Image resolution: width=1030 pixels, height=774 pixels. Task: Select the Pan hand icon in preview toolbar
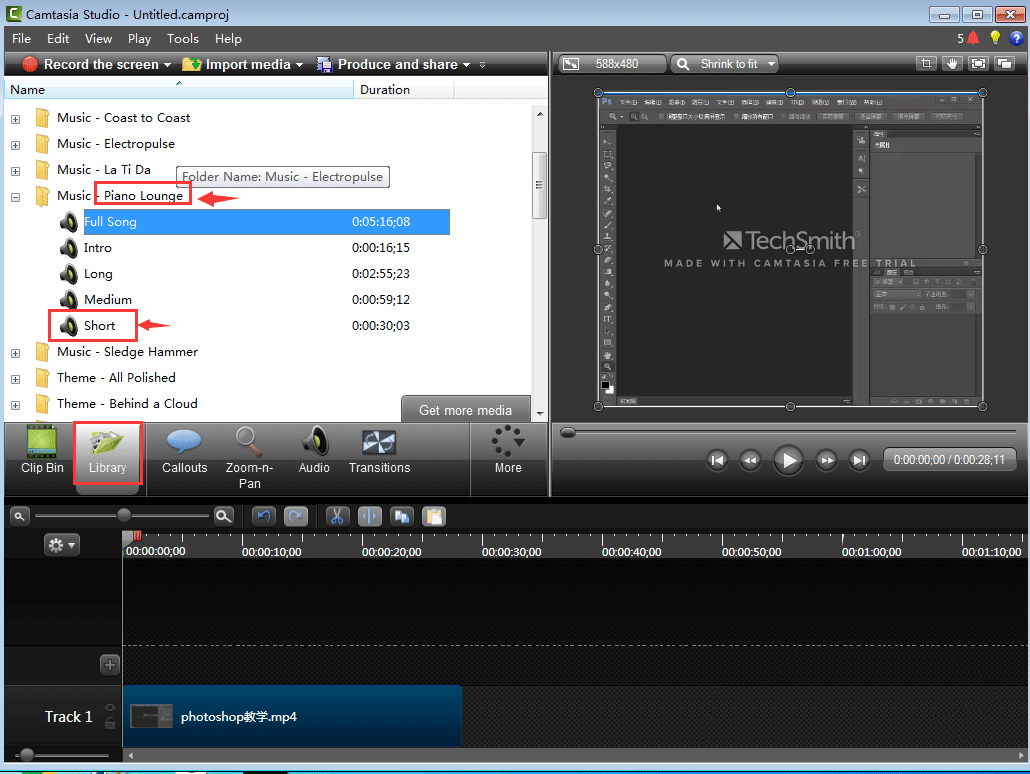951,63
